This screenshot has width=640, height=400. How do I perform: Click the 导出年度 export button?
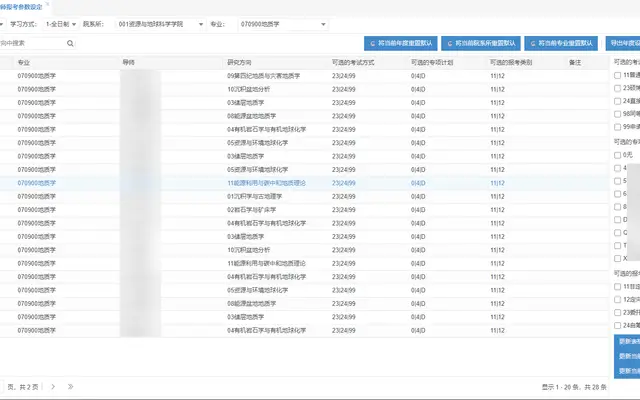pos(623,43)
